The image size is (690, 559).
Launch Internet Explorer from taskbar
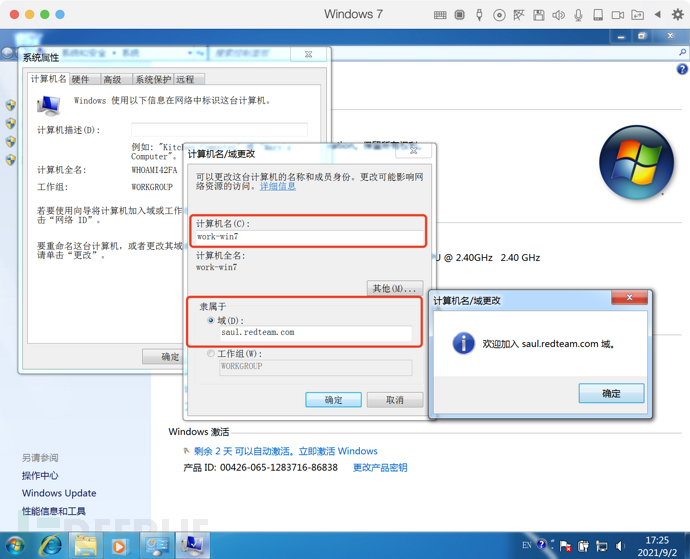pos(51,546)
